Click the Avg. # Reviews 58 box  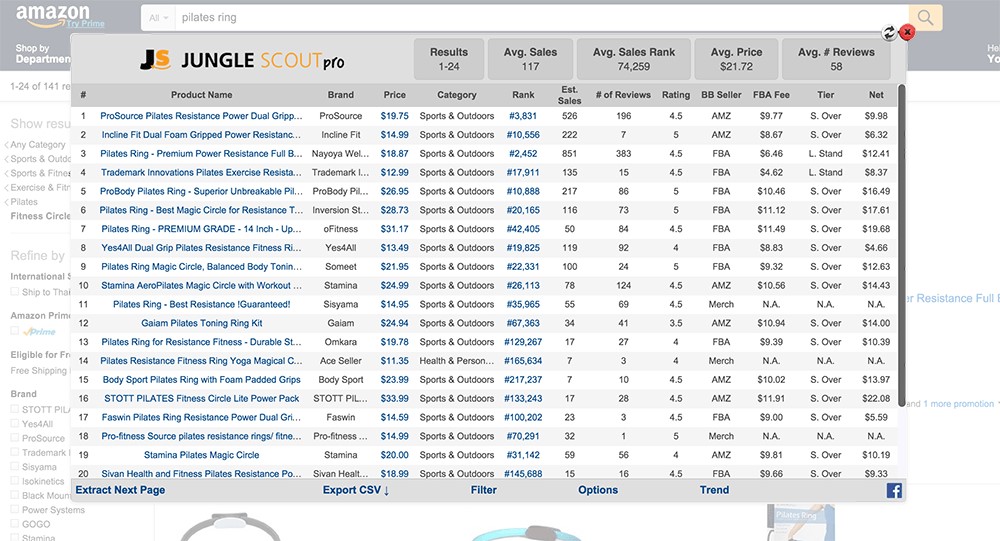tap(836, 59)
